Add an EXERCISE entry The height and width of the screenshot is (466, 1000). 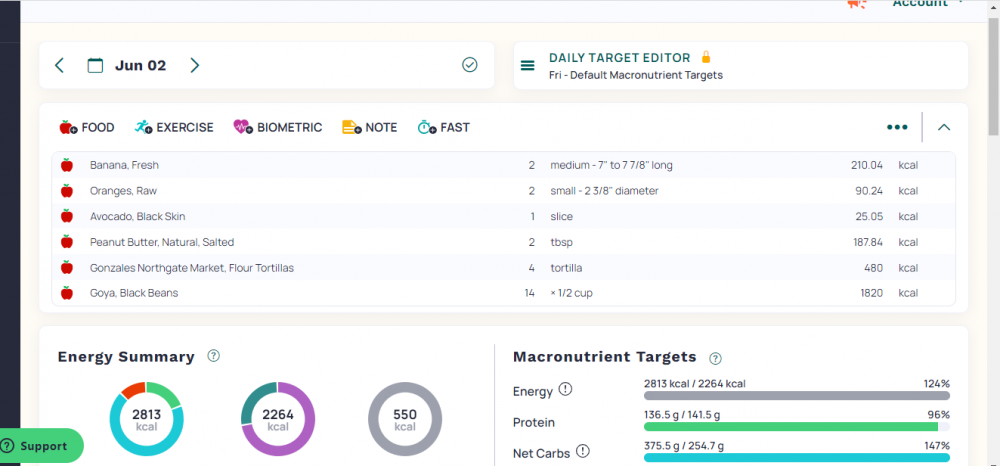(x=174, y=127)
